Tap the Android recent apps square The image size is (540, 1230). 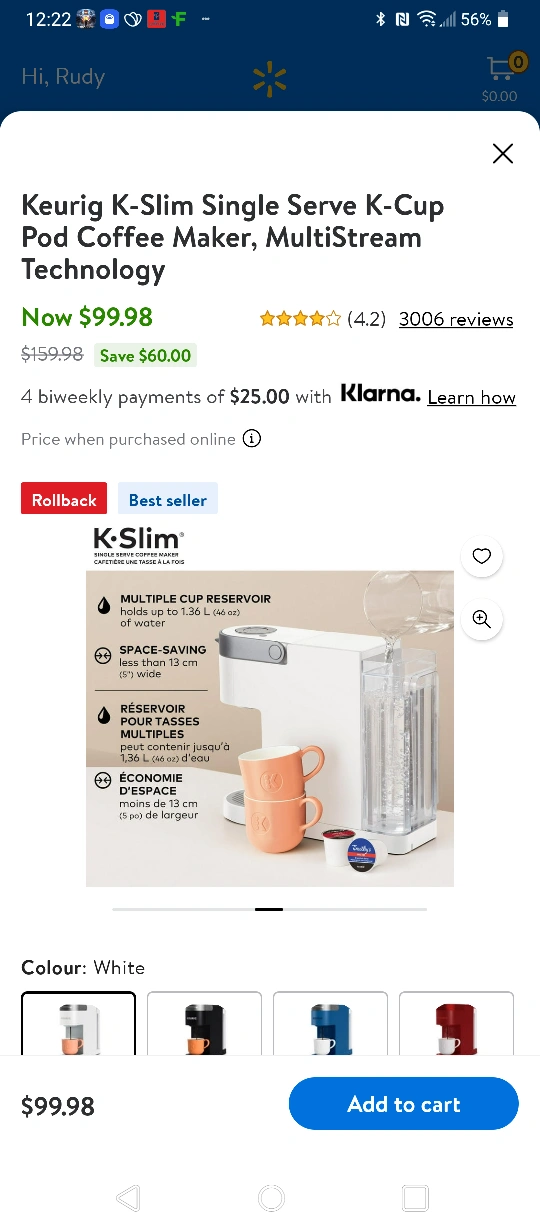tap(415, 1198)
